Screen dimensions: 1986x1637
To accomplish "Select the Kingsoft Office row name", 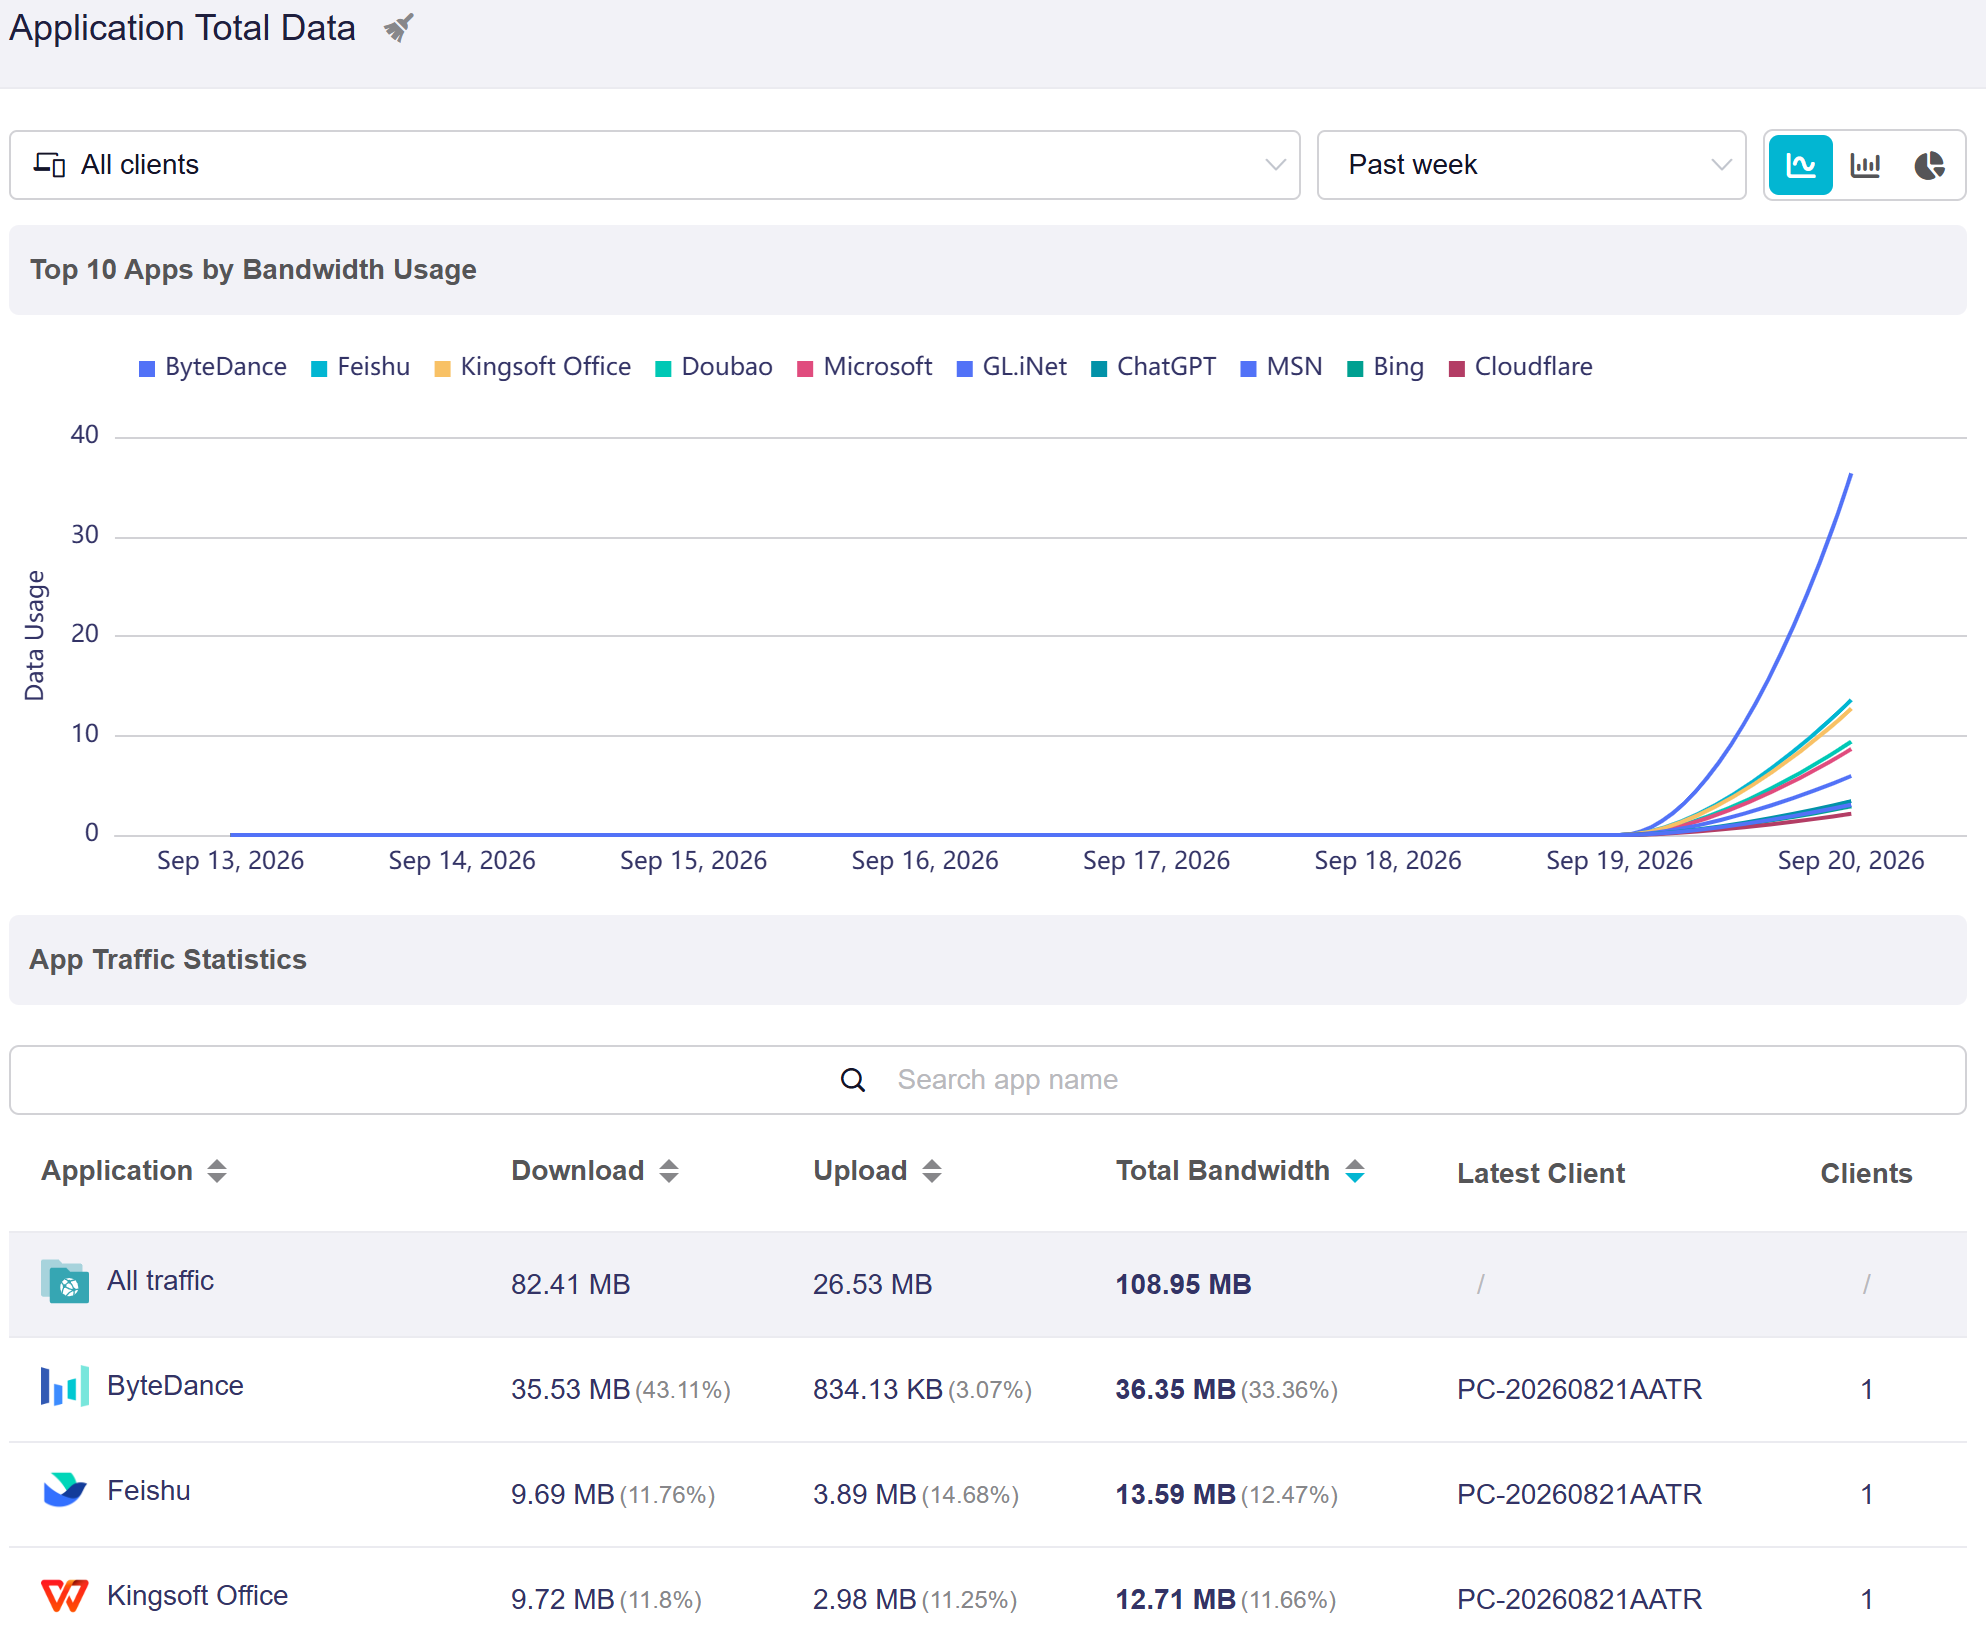I will [x=198, y=1596].
